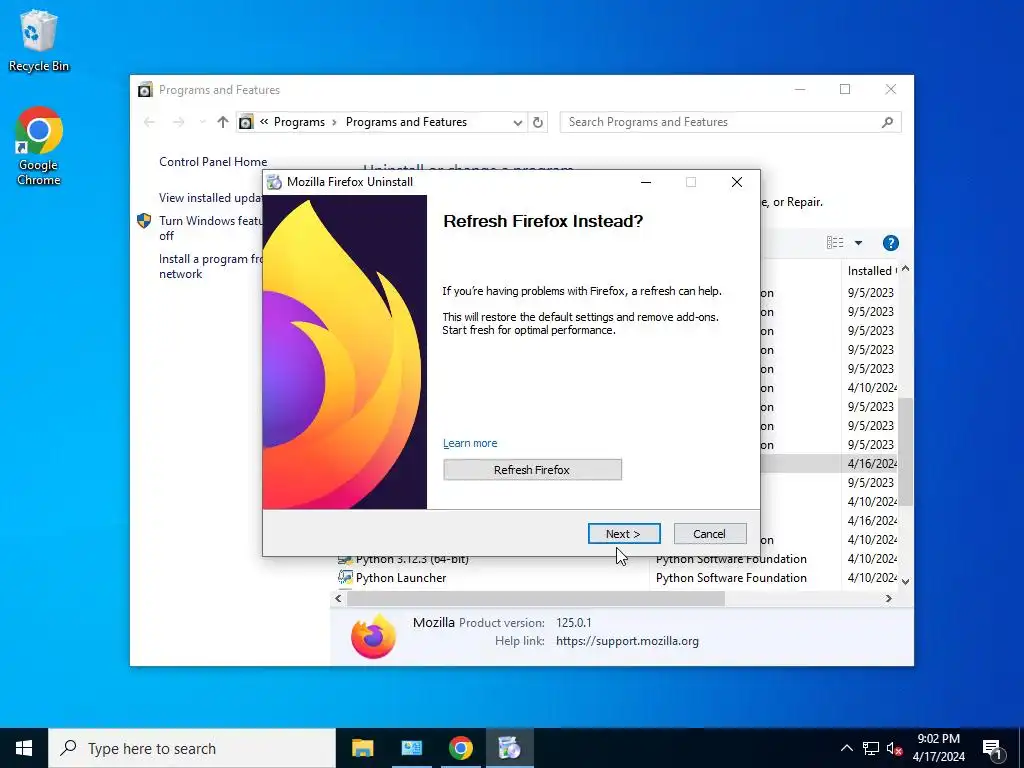Go back in Programs and Features
This screenshot has width=1024, height=768.
coord(150,122)
